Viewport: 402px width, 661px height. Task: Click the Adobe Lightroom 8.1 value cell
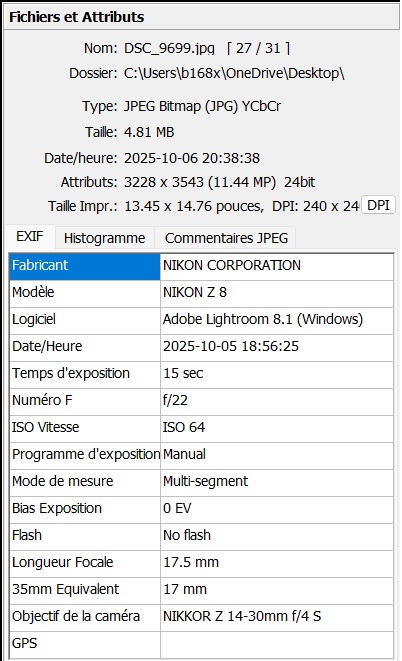pyautogui.click(x=277, y=320)
